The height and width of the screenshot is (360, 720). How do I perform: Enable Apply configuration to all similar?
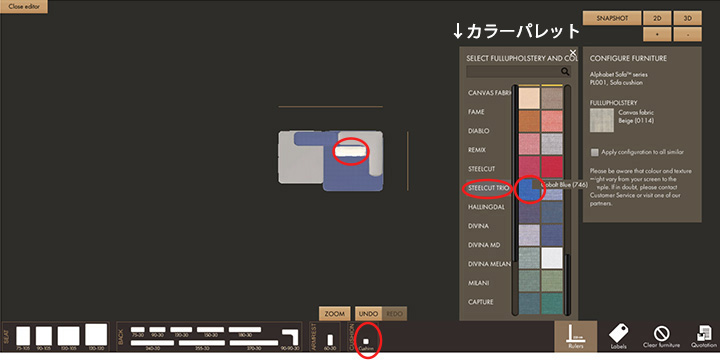(x=595, y=152)
